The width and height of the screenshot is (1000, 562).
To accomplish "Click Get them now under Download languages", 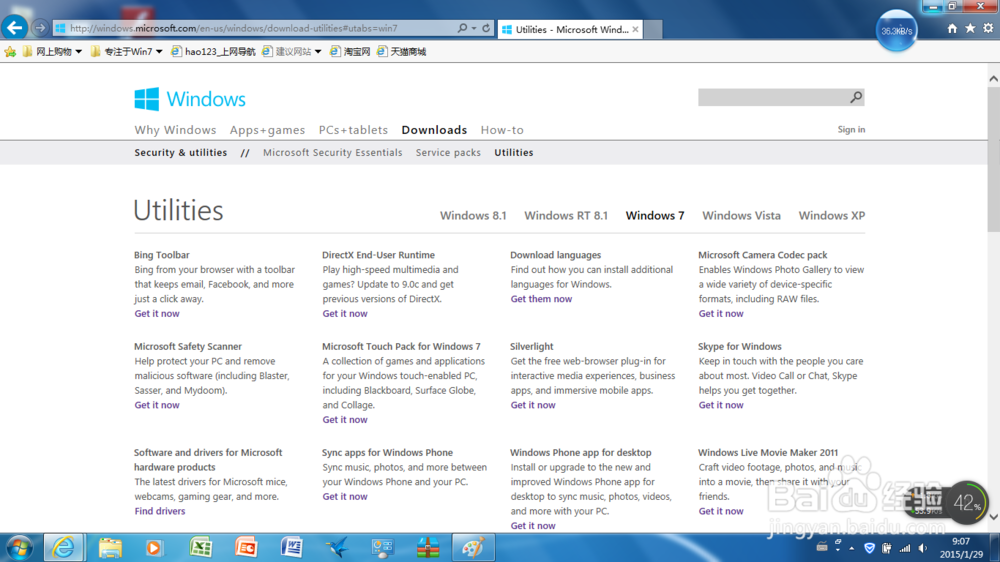I will 541,299.
